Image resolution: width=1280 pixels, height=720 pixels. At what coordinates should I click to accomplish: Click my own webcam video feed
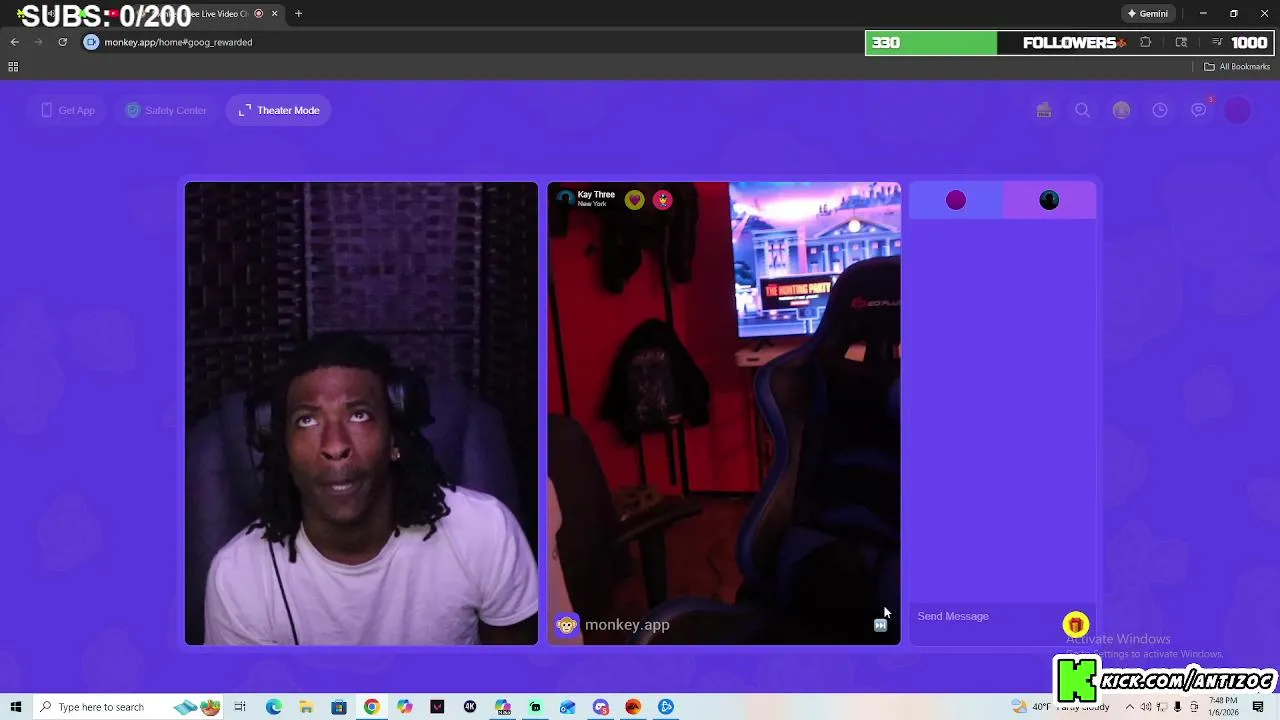[x=361, y=413]
